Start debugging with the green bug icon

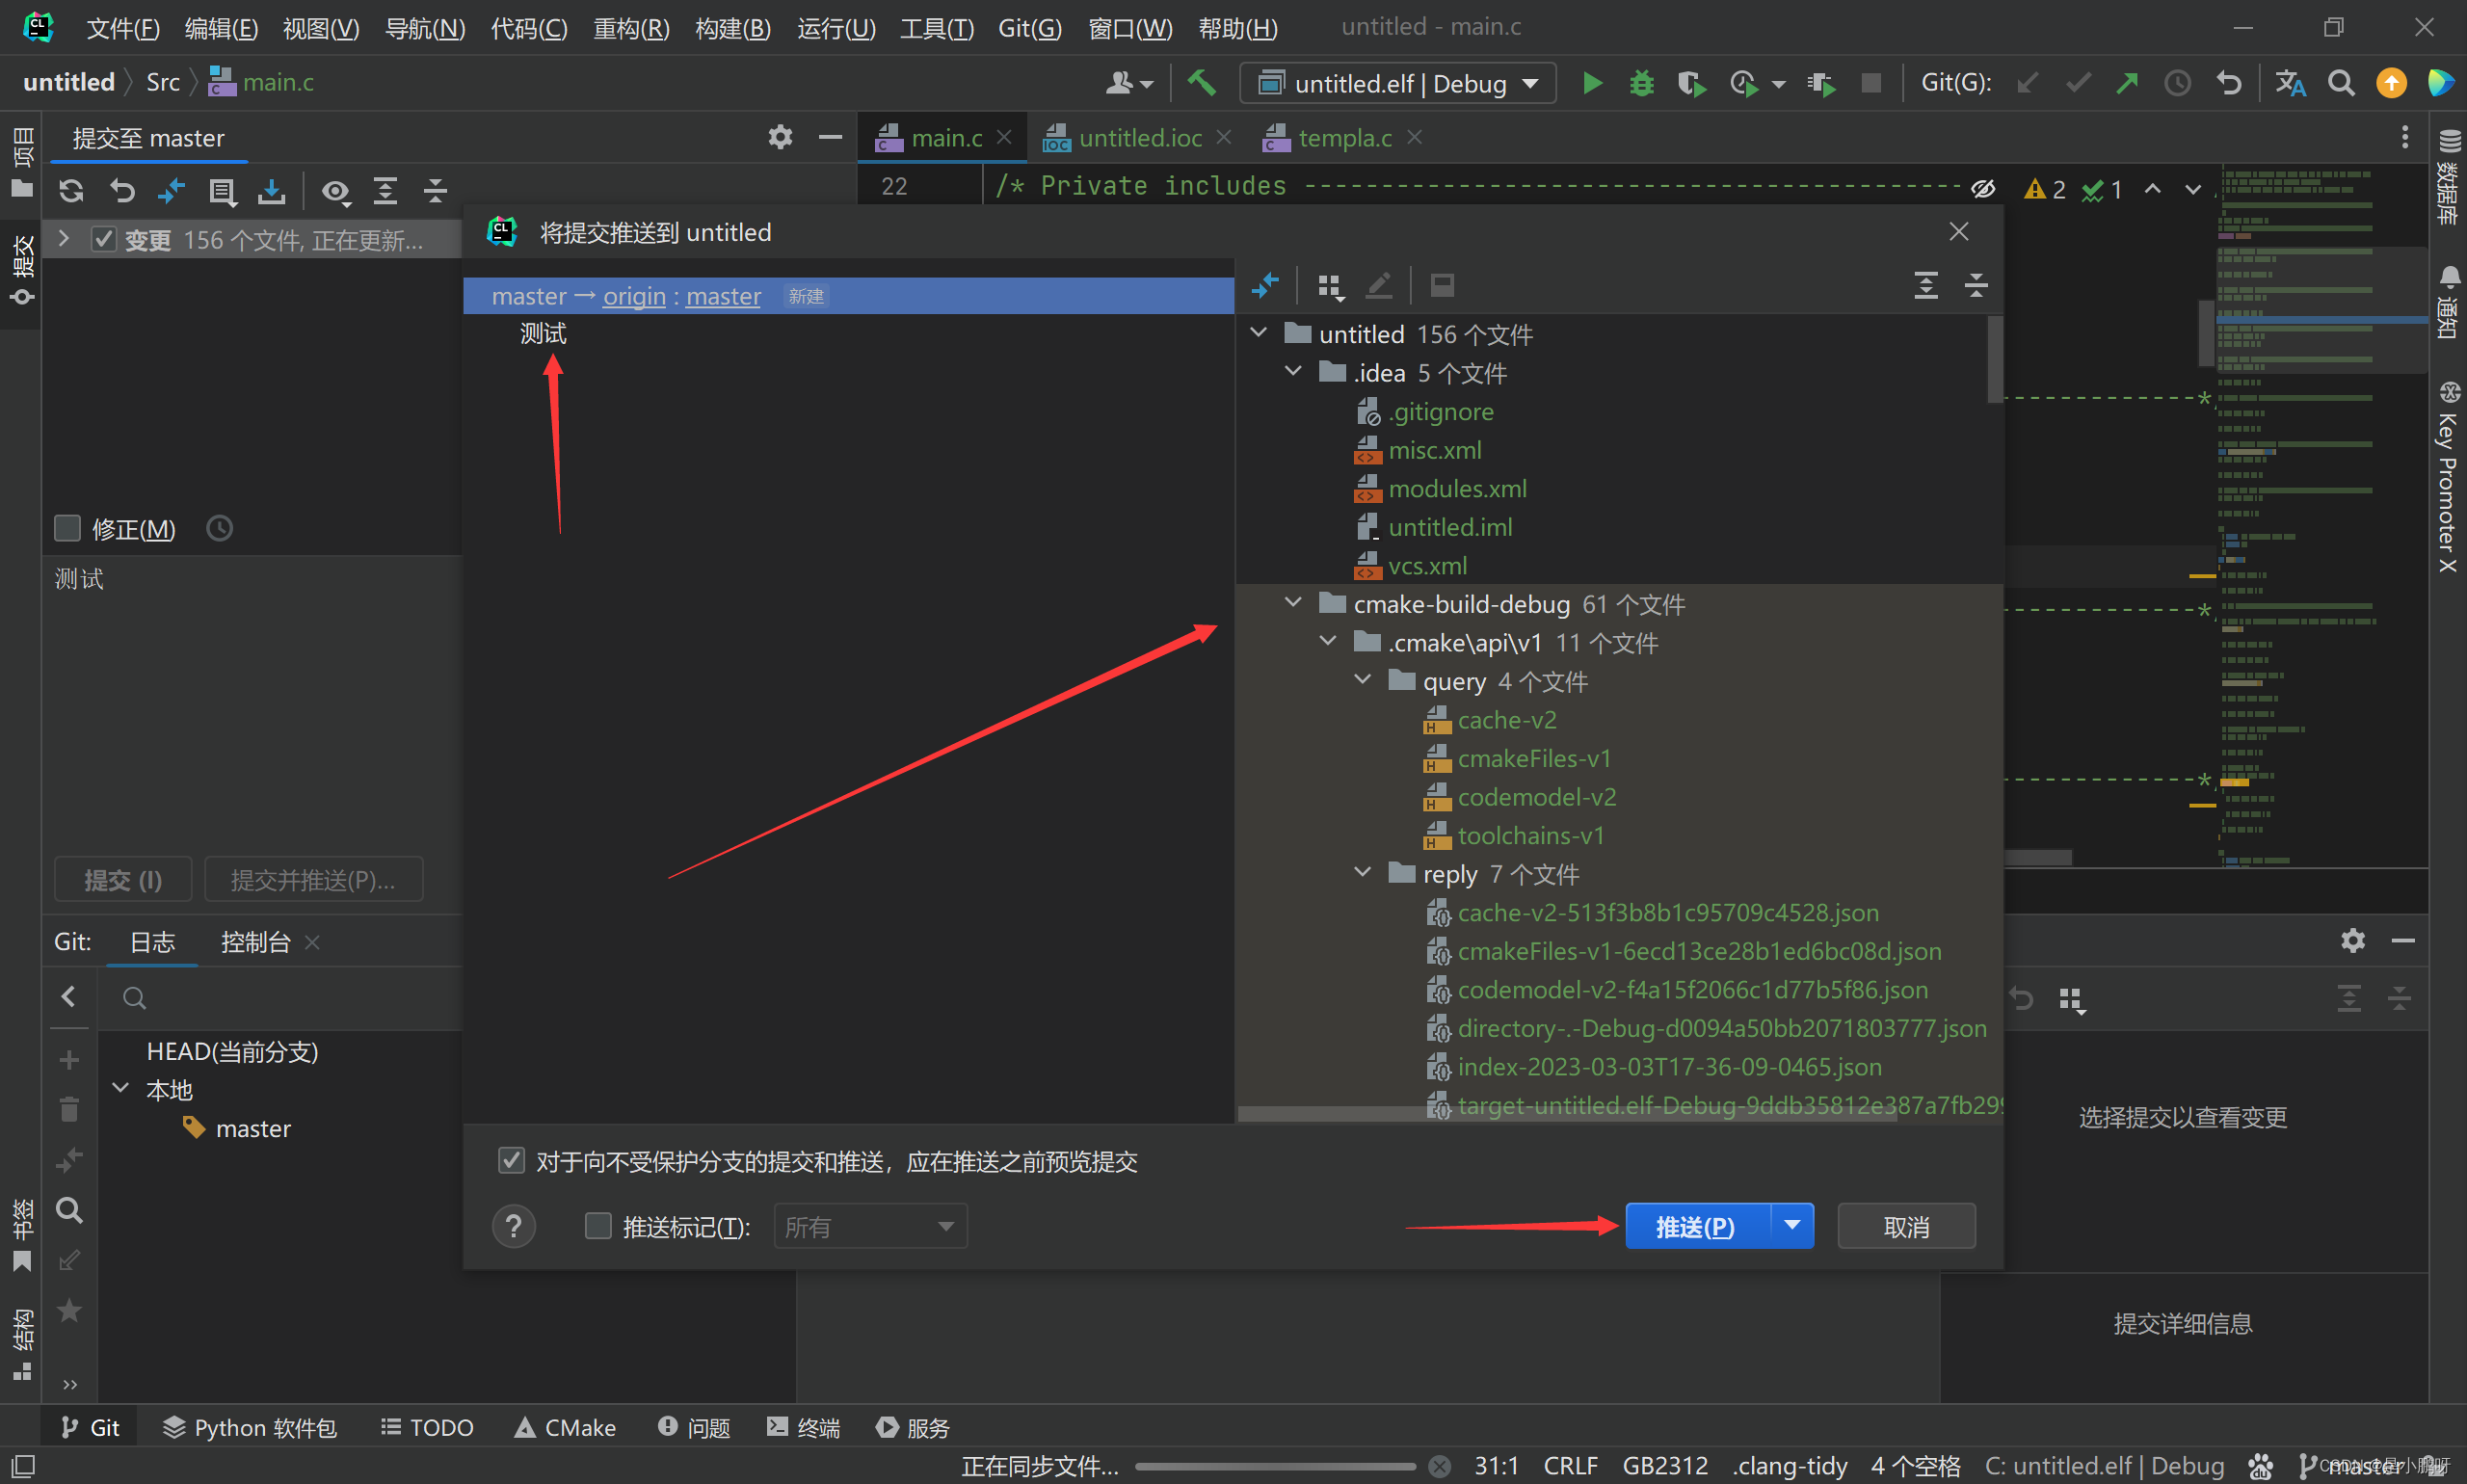point(1641,83)
